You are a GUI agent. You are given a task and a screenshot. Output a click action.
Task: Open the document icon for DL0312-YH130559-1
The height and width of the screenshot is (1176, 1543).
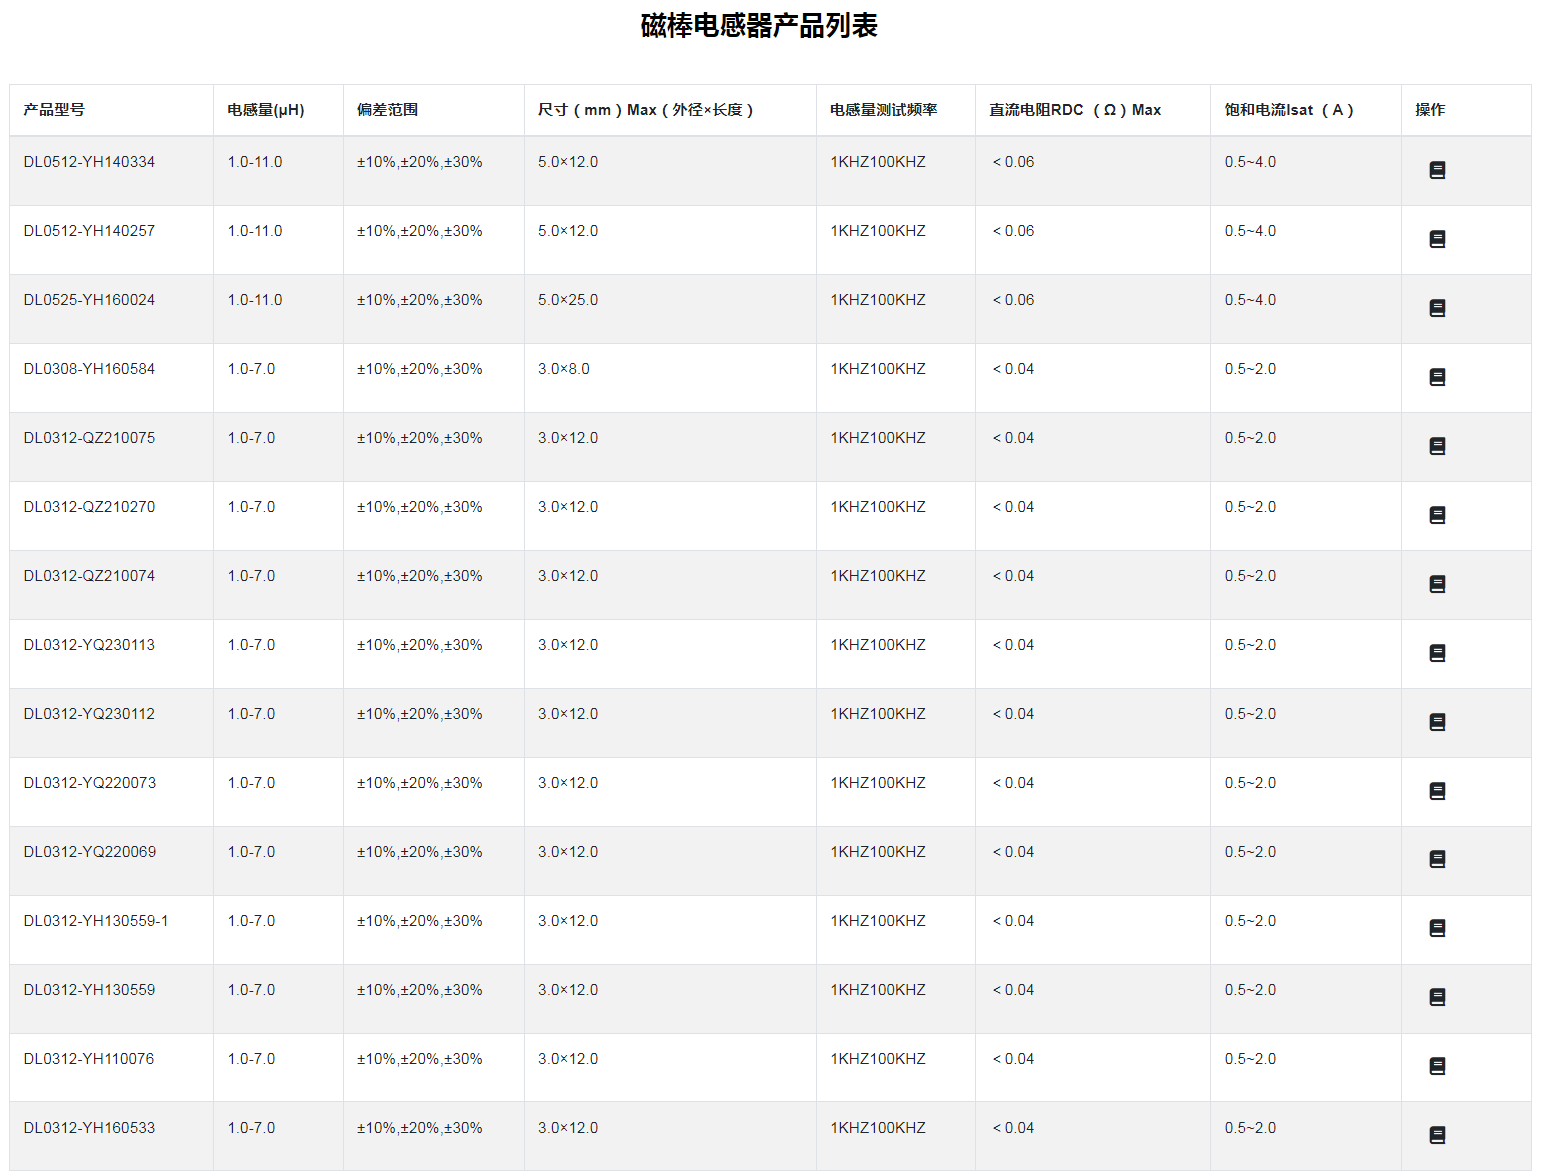(1437, 928)
